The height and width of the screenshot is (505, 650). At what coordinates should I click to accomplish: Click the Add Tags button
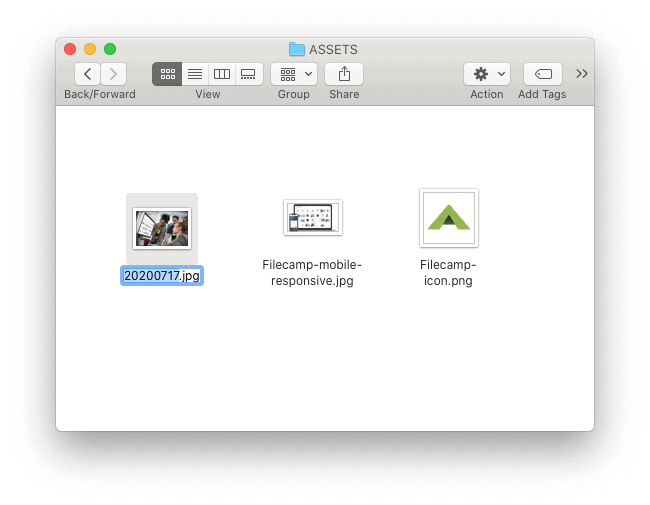[543, 74]
